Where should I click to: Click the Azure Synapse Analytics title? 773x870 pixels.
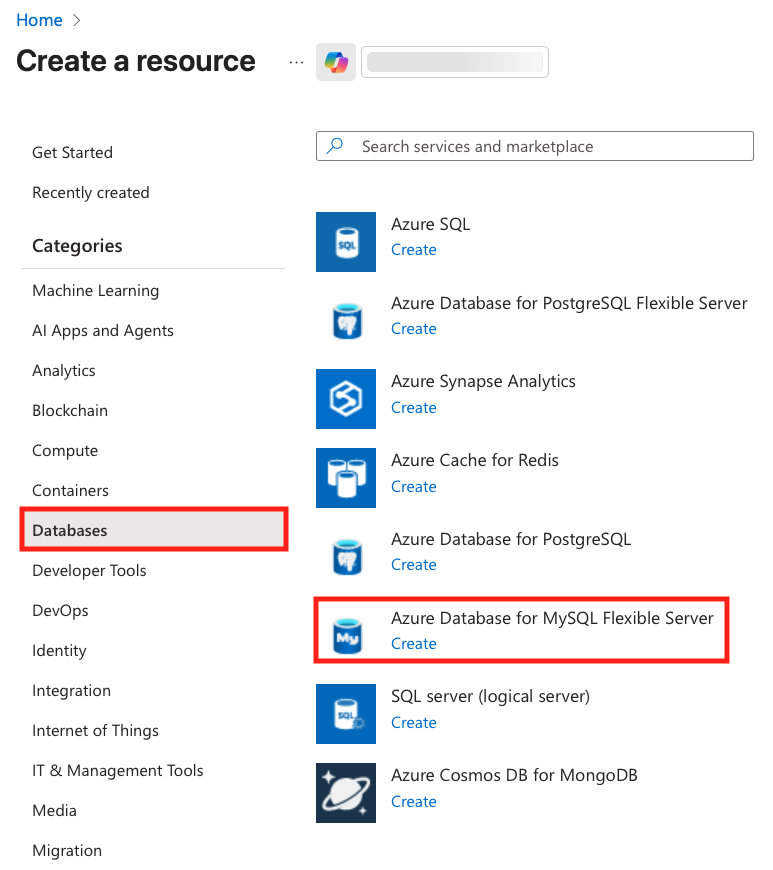[483, 382]
